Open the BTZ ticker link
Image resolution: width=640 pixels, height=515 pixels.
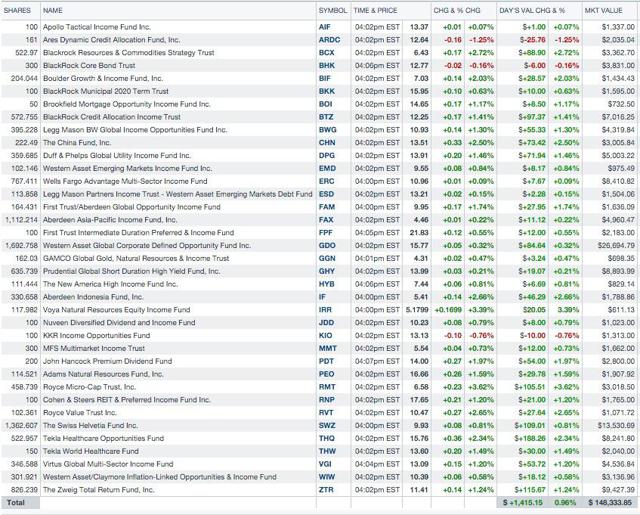326,117
